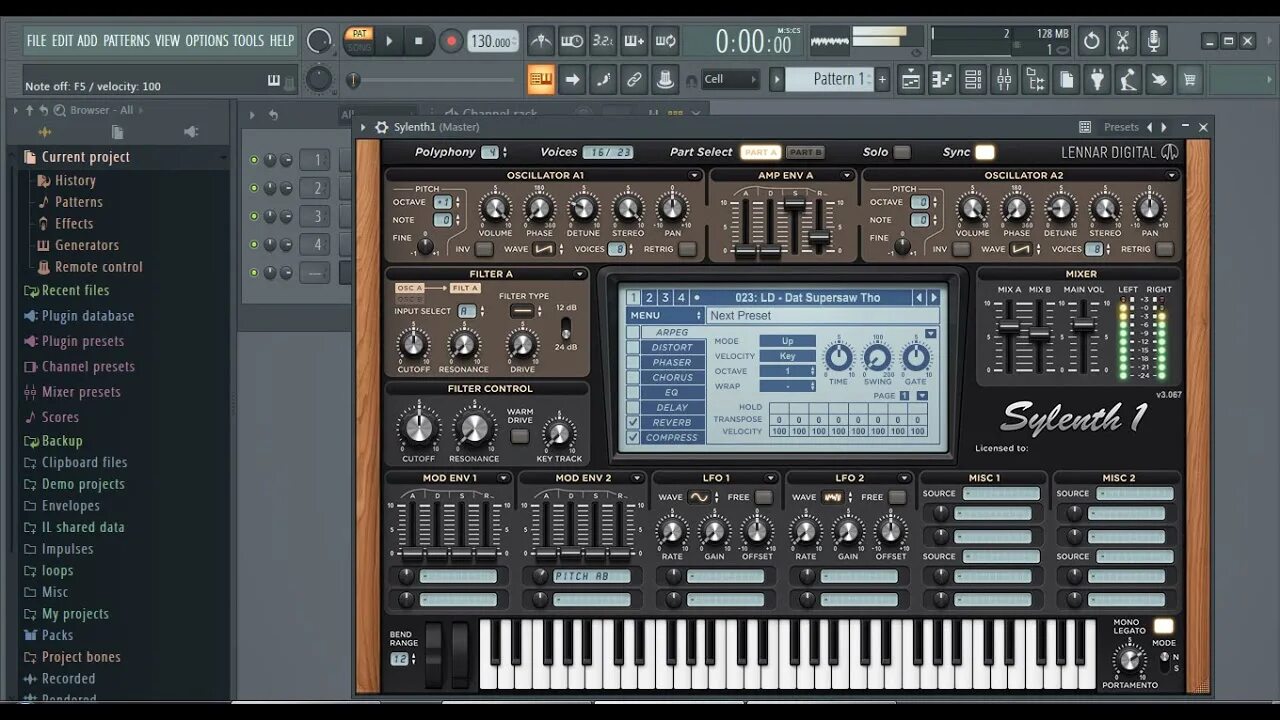Select PART B in Sylenth1
Viewport: 1280px width, 720px height.
point(804,152)
